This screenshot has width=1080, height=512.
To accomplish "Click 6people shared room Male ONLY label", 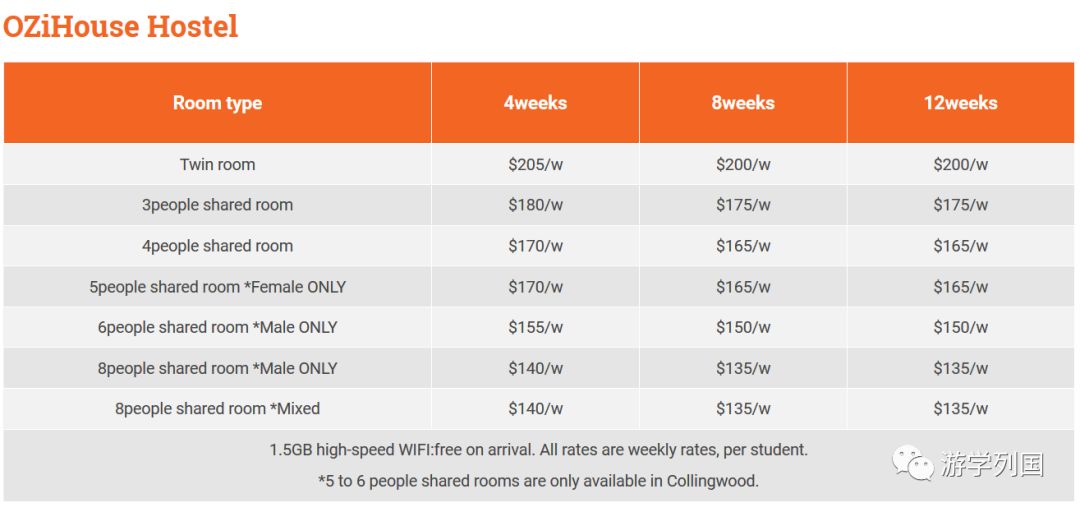I will point(218,327).
